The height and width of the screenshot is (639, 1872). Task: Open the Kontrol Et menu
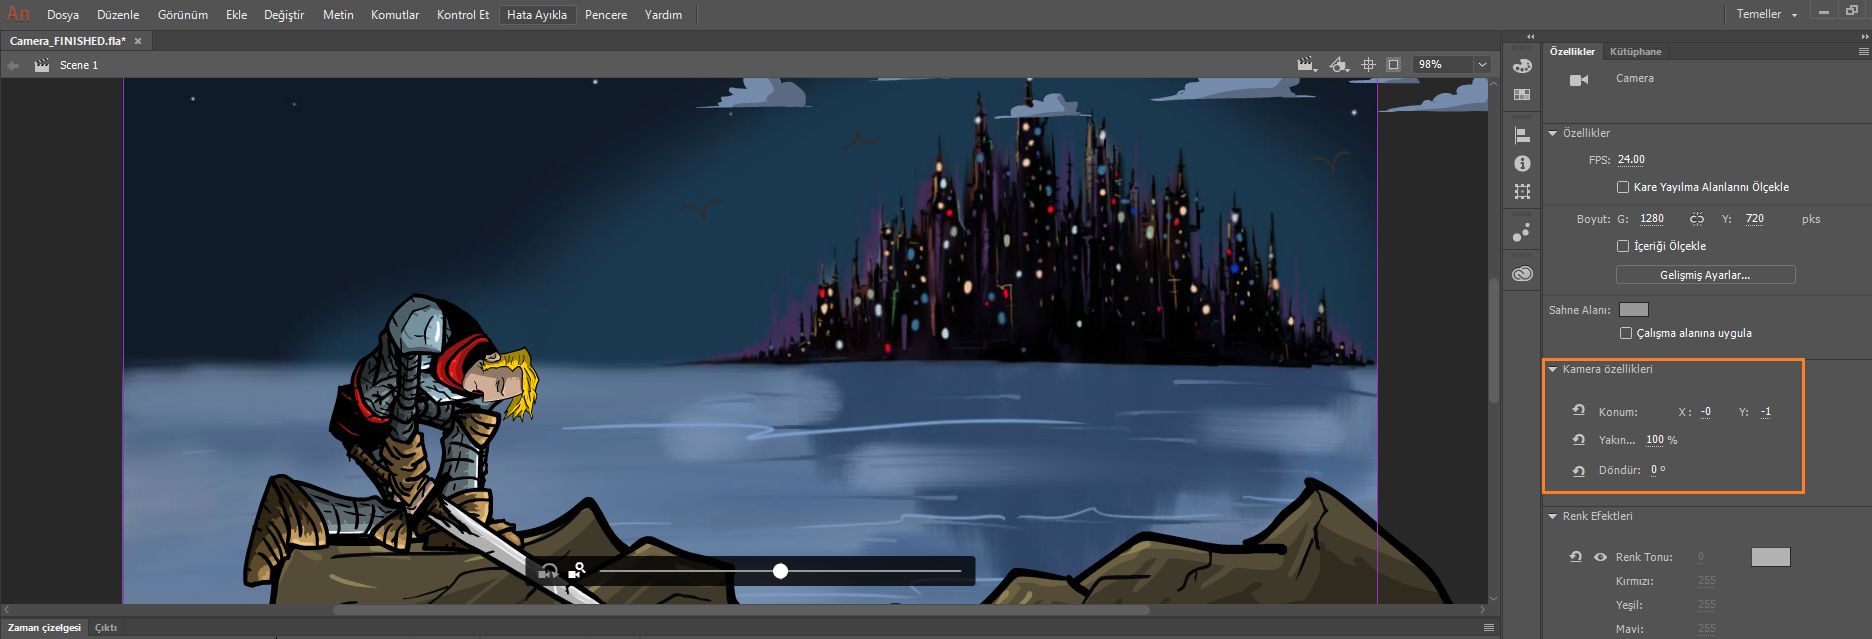(463, 15)
